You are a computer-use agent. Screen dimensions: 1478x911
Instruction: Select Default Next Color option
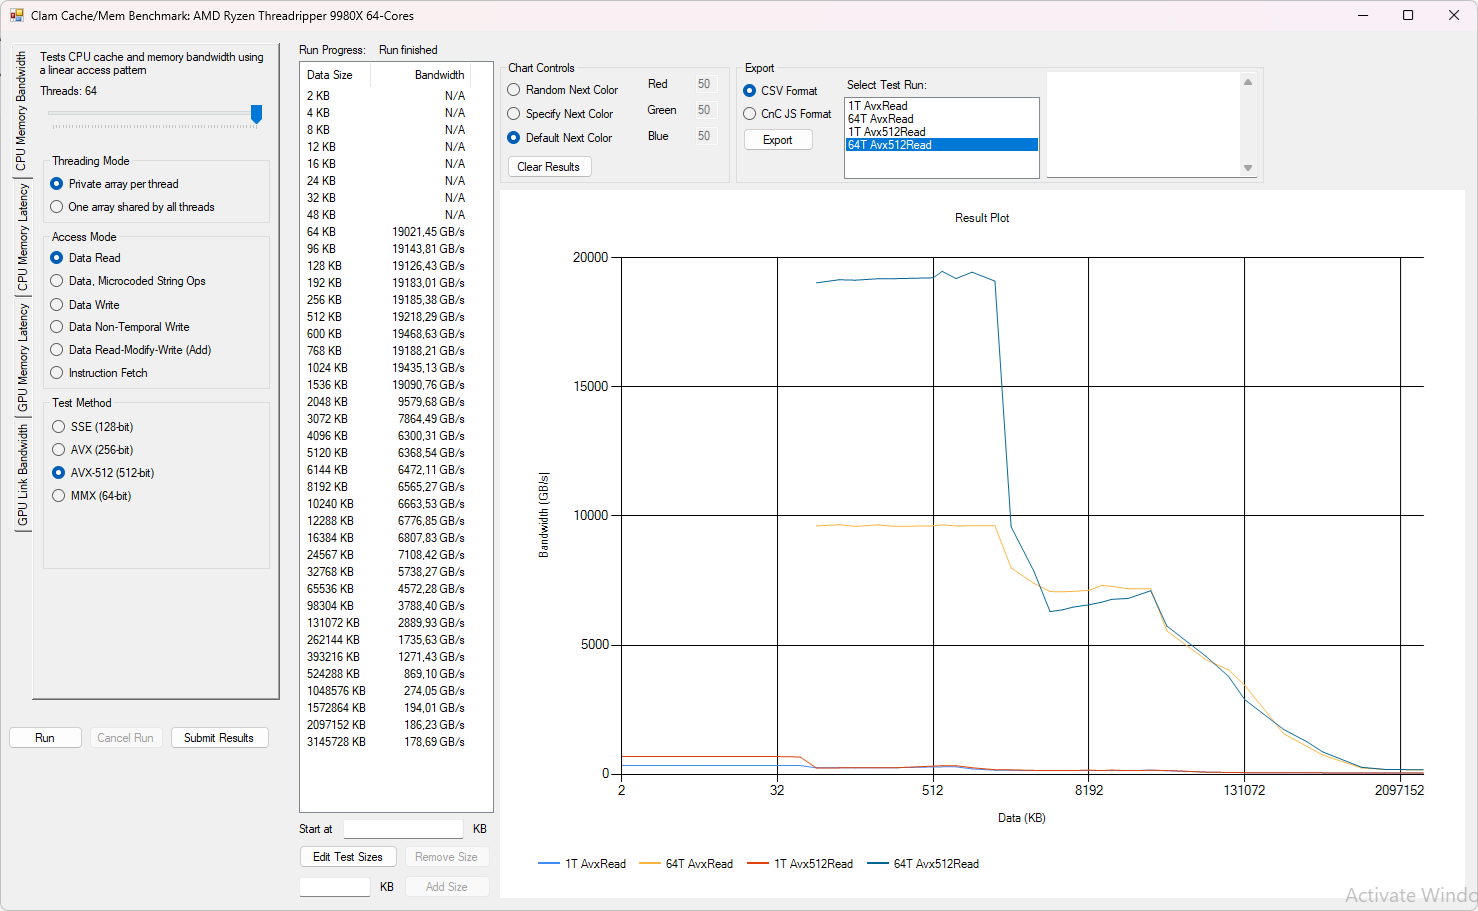560,138
